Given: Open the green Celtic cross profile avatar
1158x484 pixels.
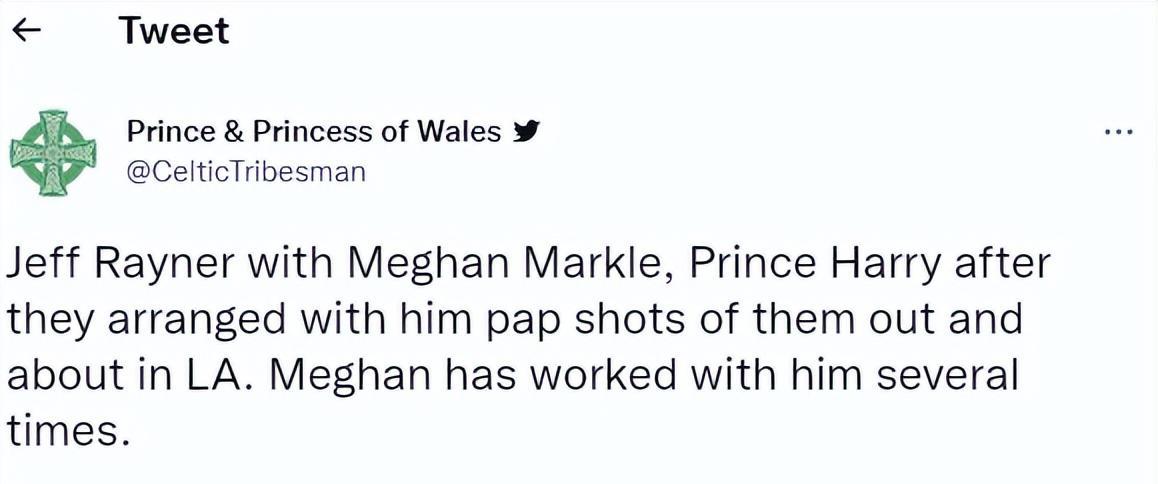Looking at the screenshot, I should coord(52,153).
